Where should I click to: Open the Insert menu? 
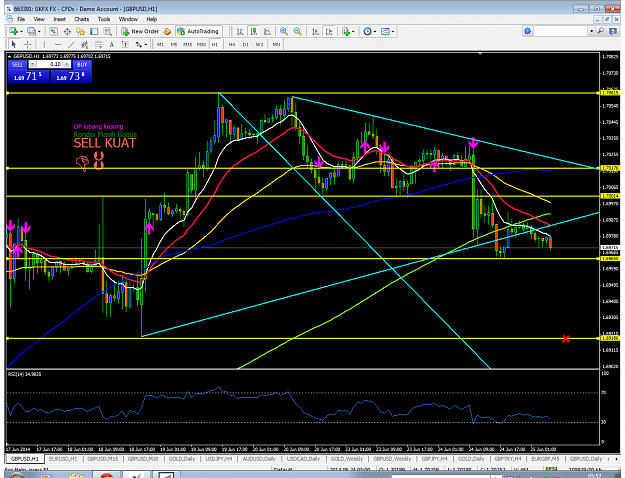coord(59,19)
